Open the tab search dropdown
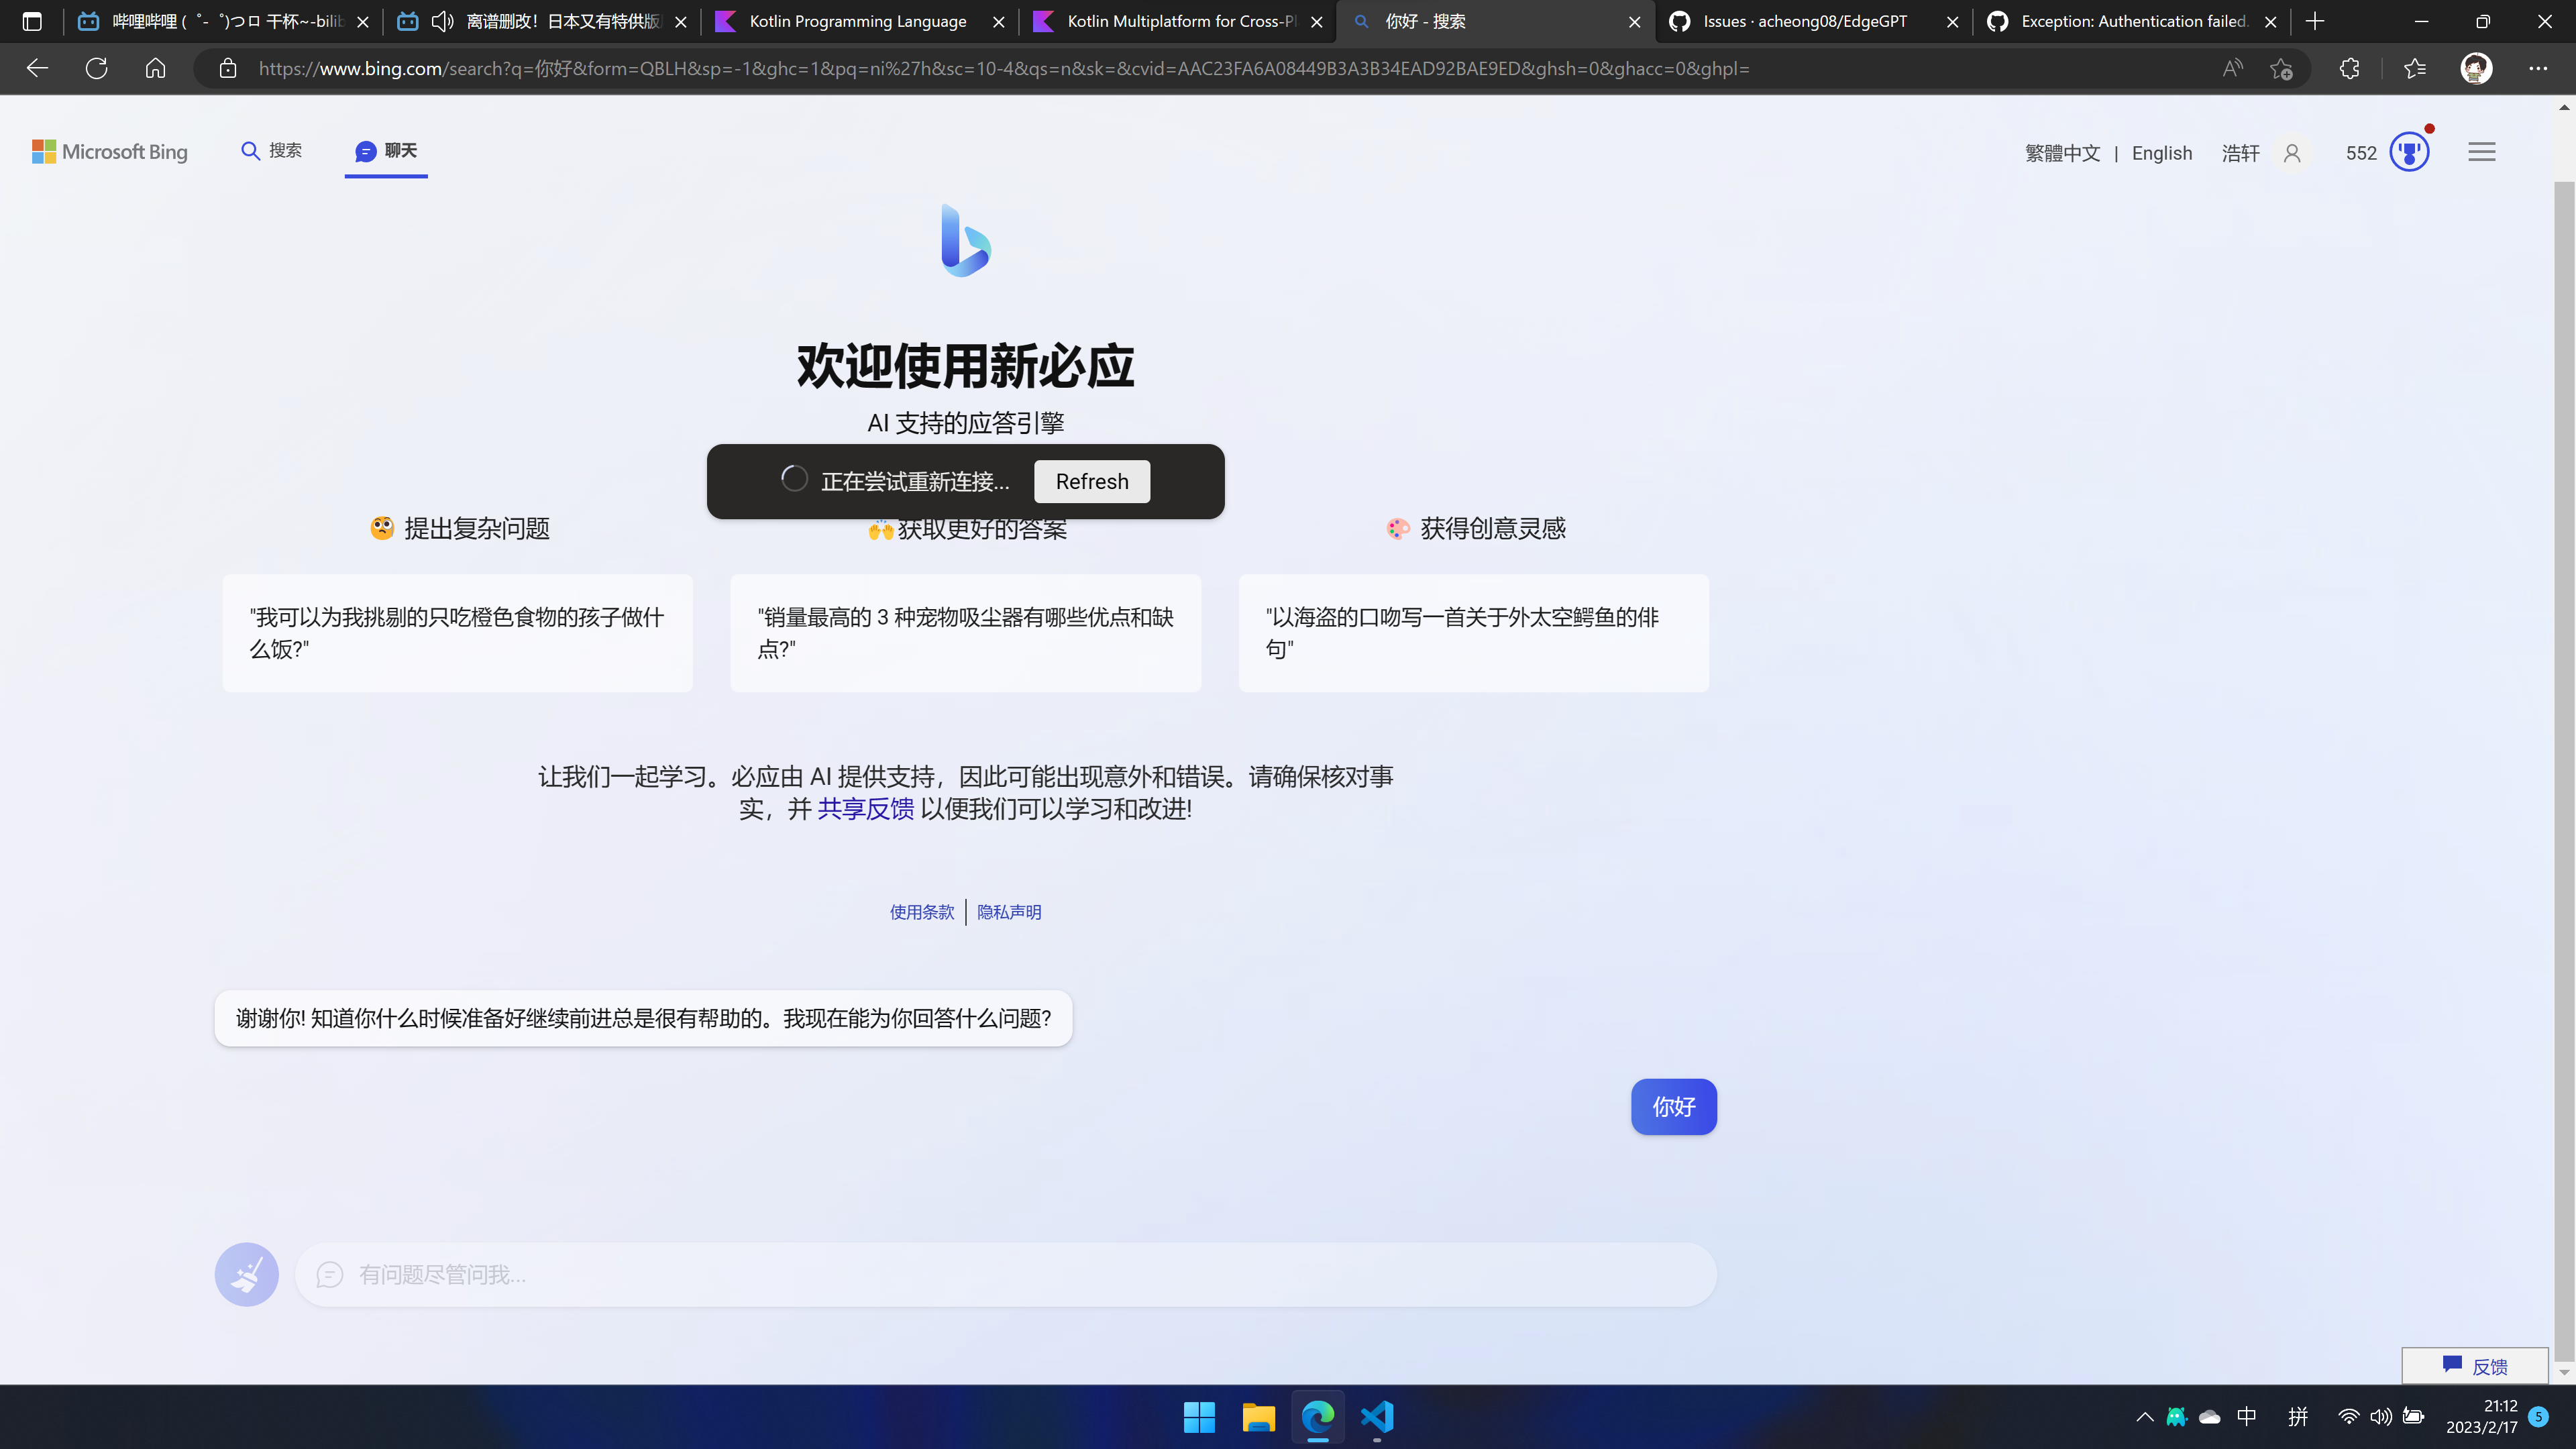 pos(32,21)
